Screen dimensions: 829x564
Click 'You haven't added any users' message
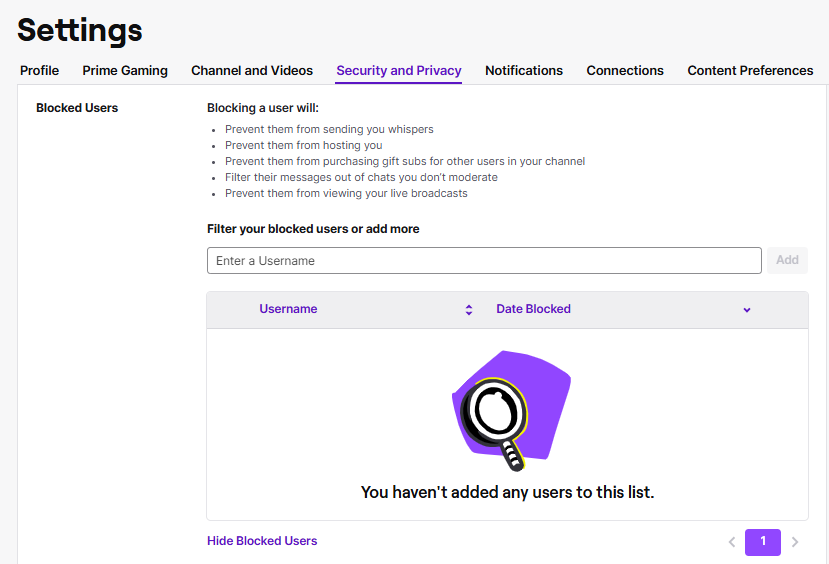(x=508, y=492)
